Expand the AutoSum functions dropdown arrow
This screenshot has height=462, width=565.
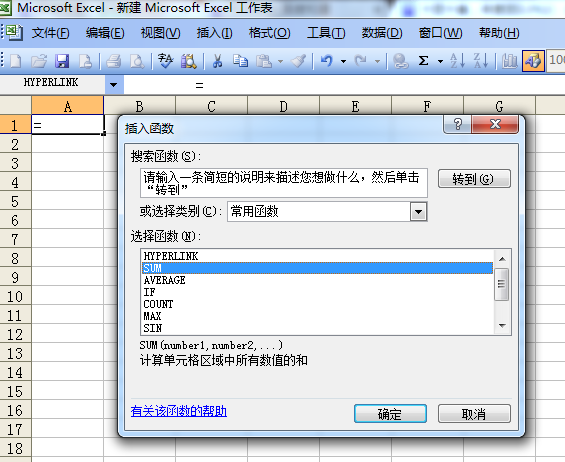[x=440, y=62]
